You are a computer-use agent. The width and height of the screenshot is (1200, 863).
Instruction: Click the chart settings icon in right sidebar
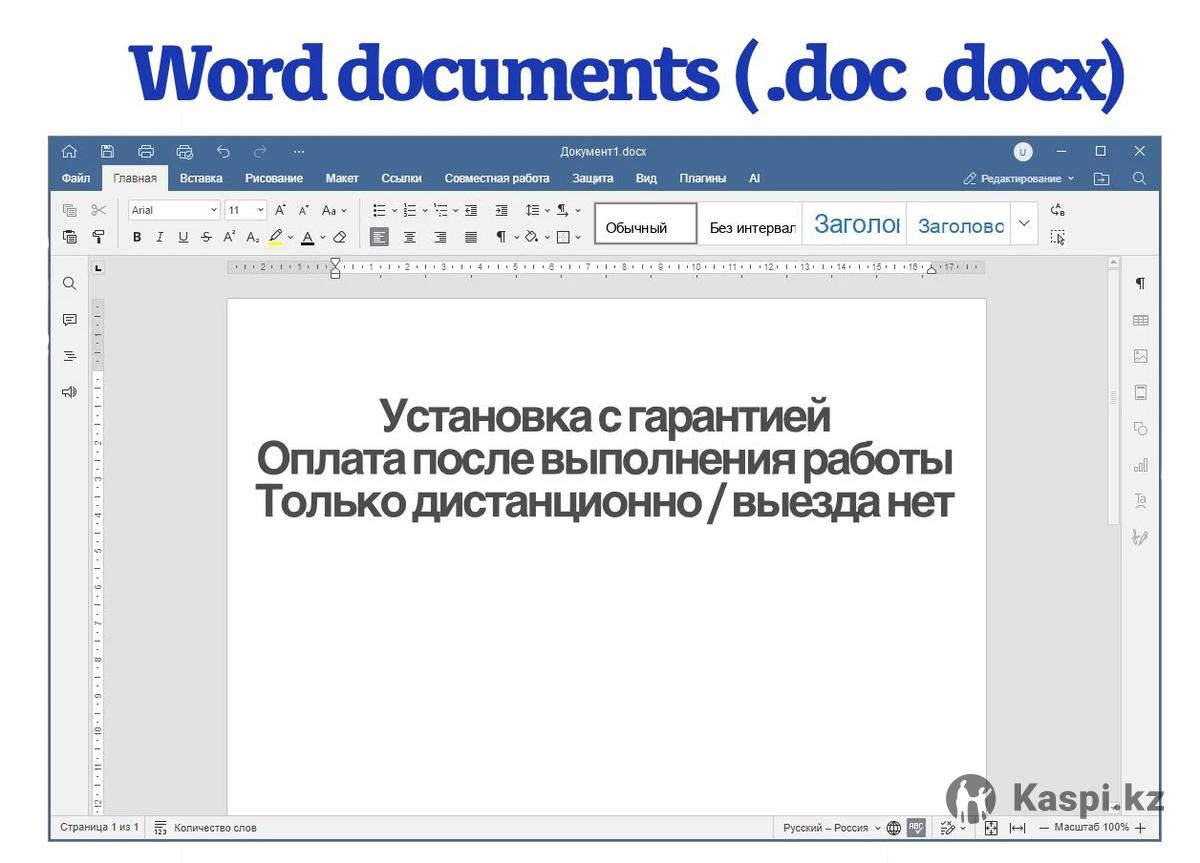tap(1140, 465)
